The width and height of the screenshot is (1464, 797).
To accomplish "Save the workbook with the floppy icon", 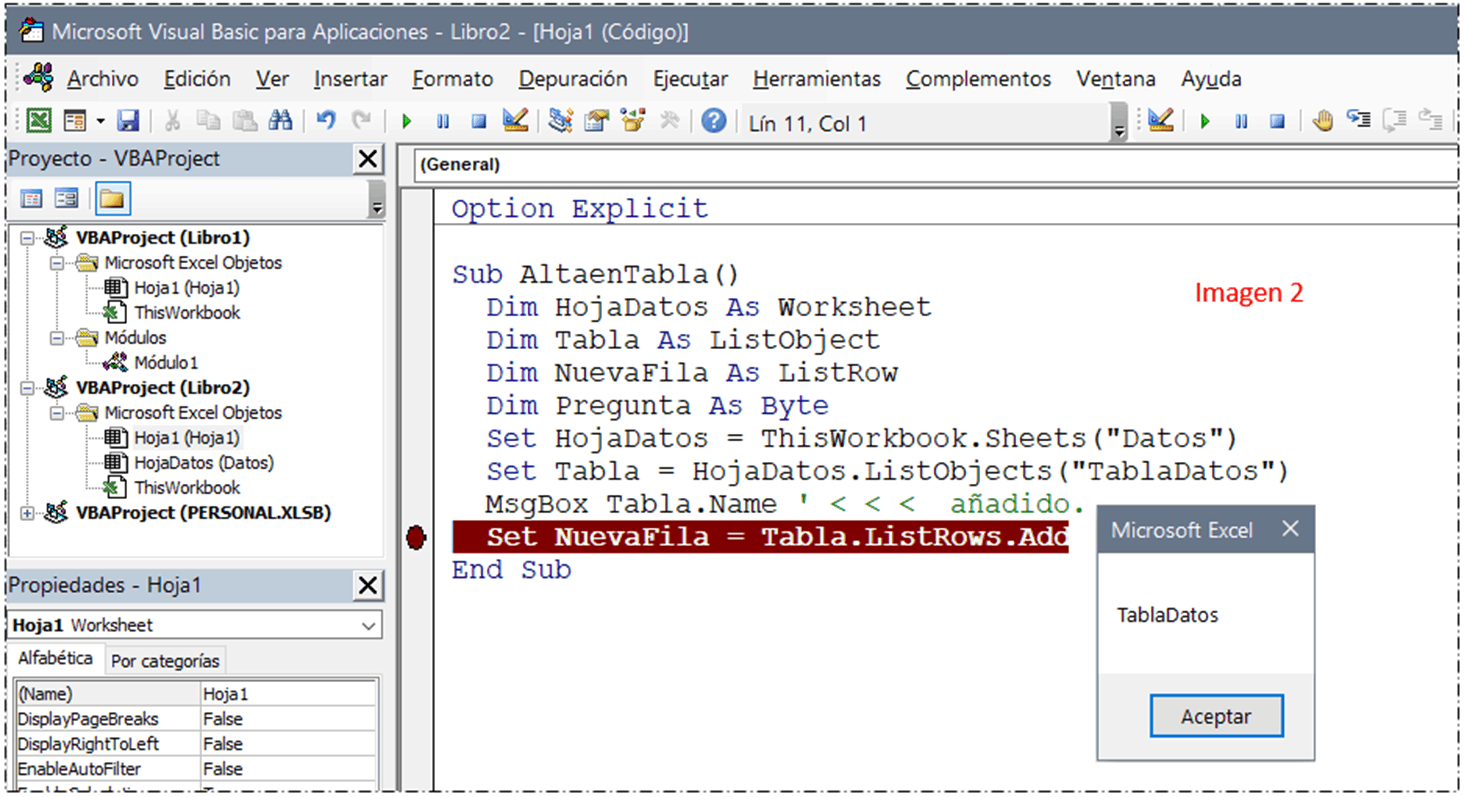I will point(128,122).
